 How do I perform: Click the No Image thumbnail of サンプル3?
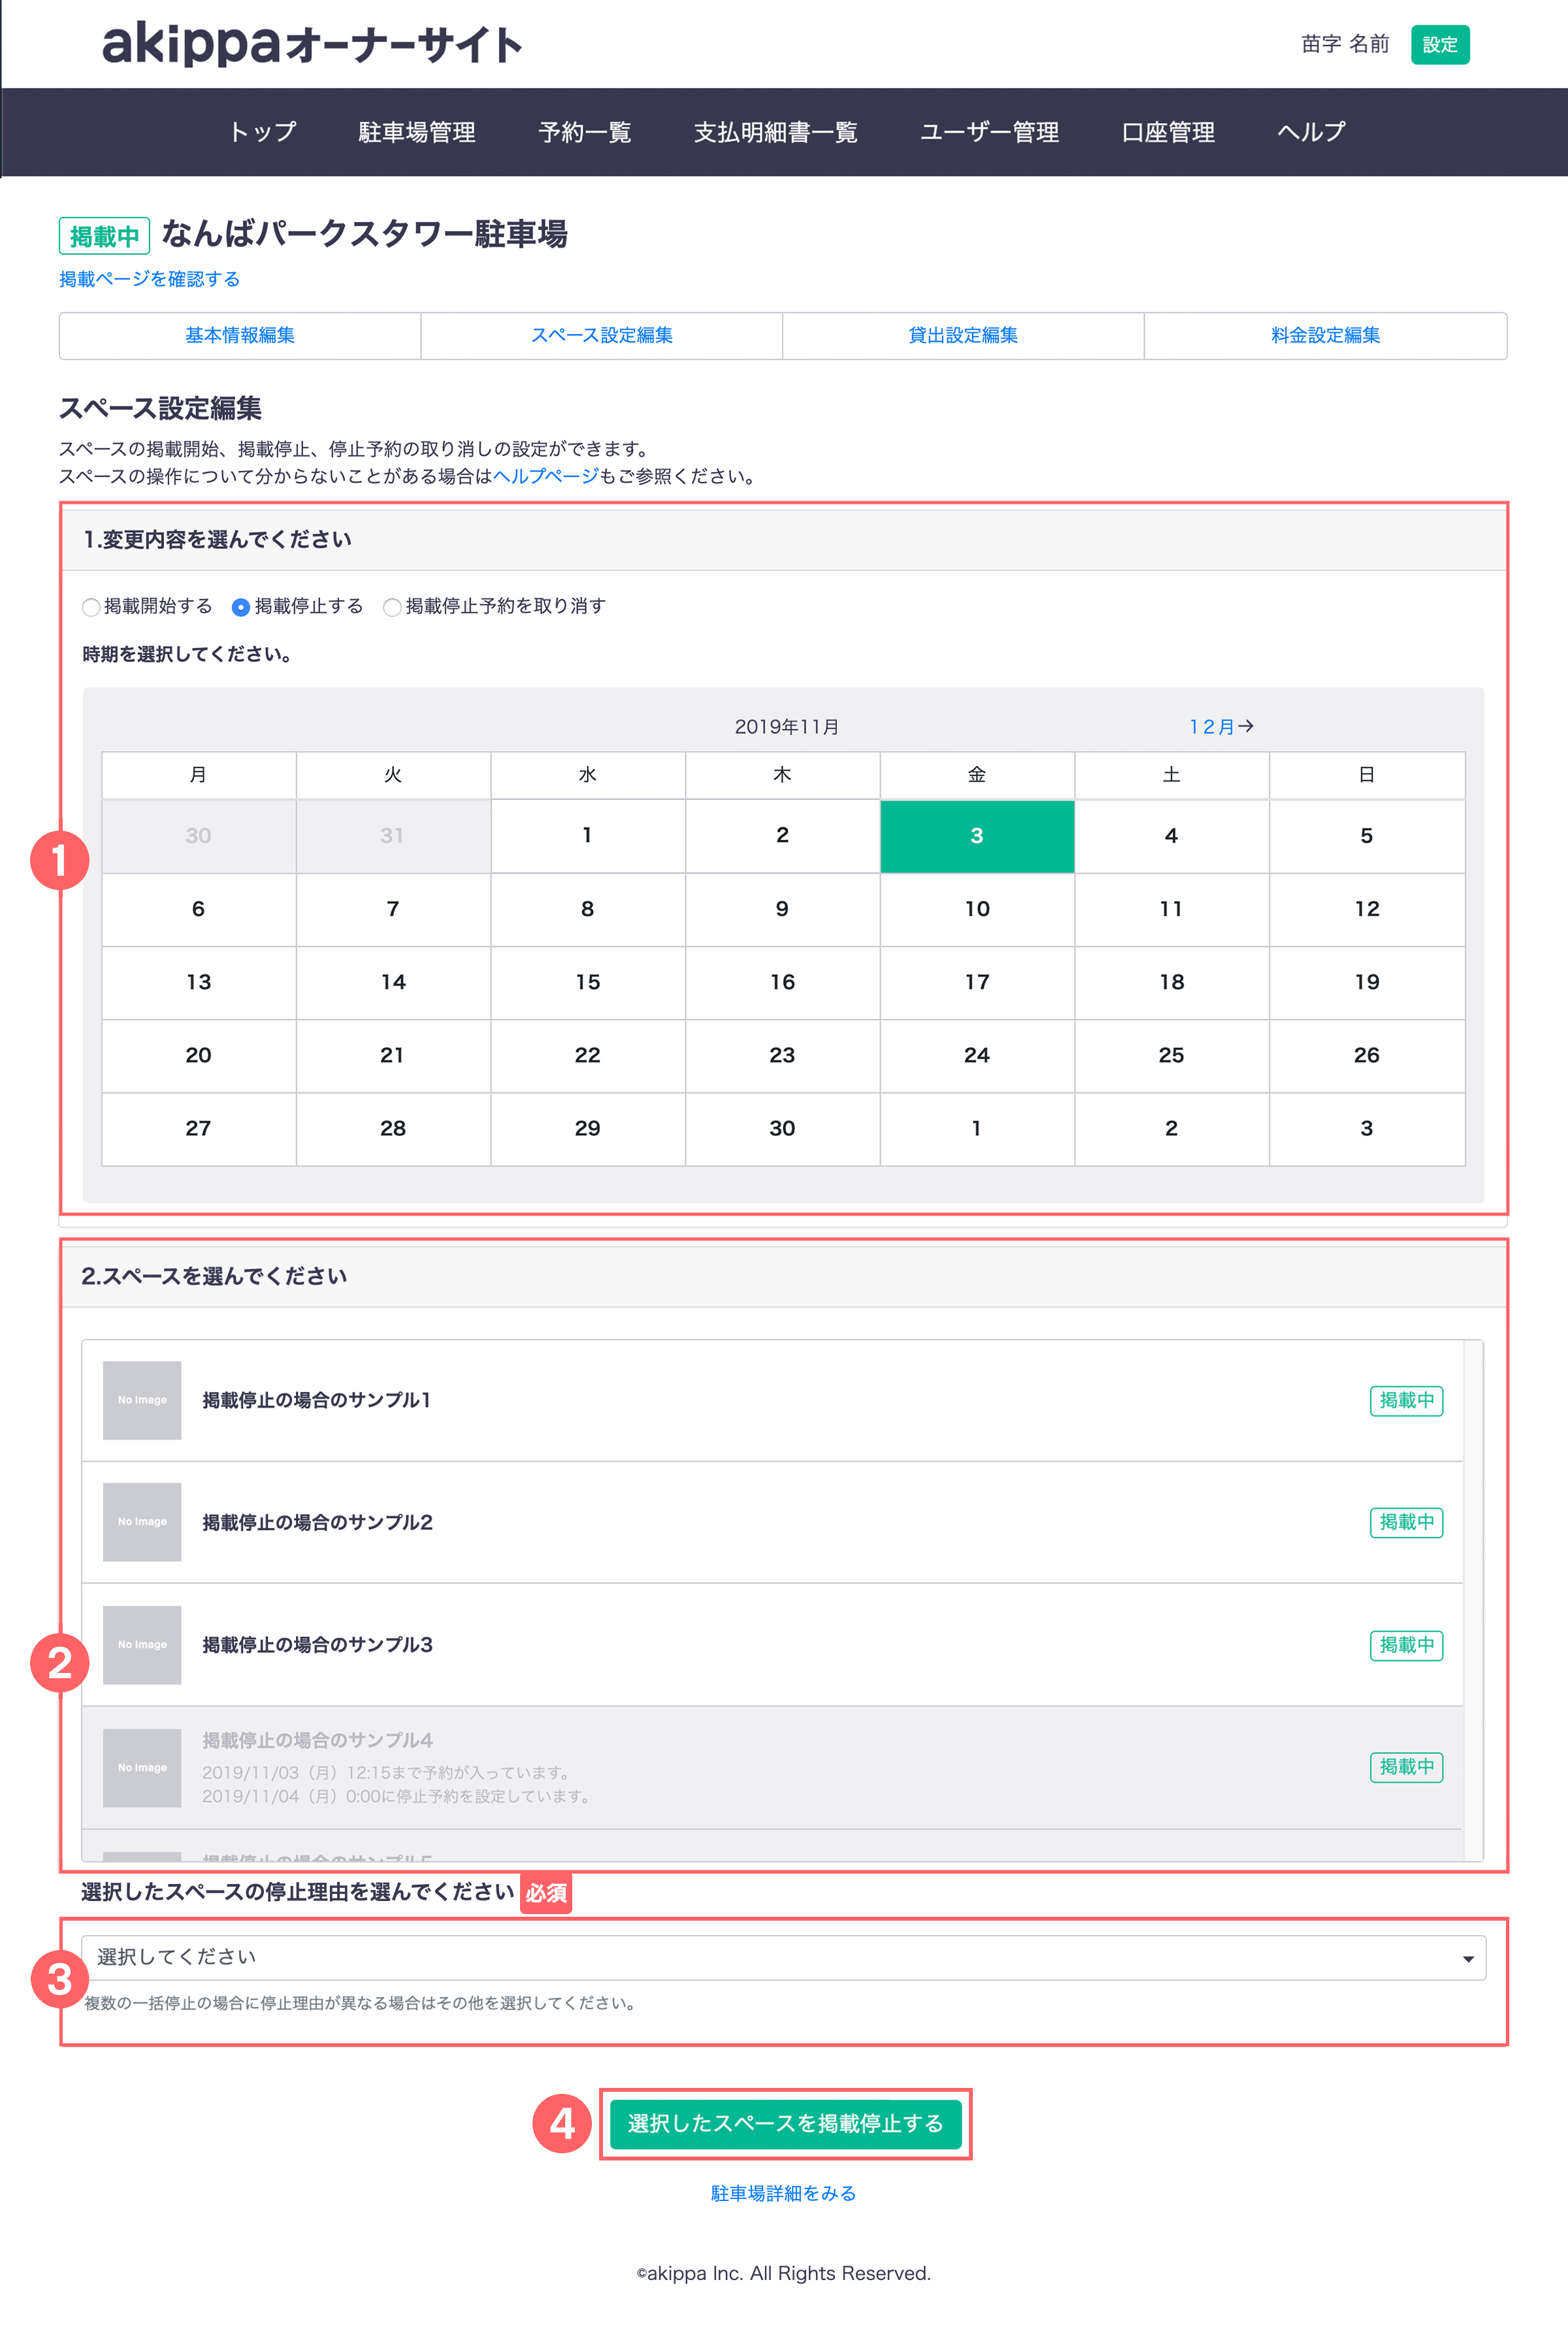tap(142, 1645)
